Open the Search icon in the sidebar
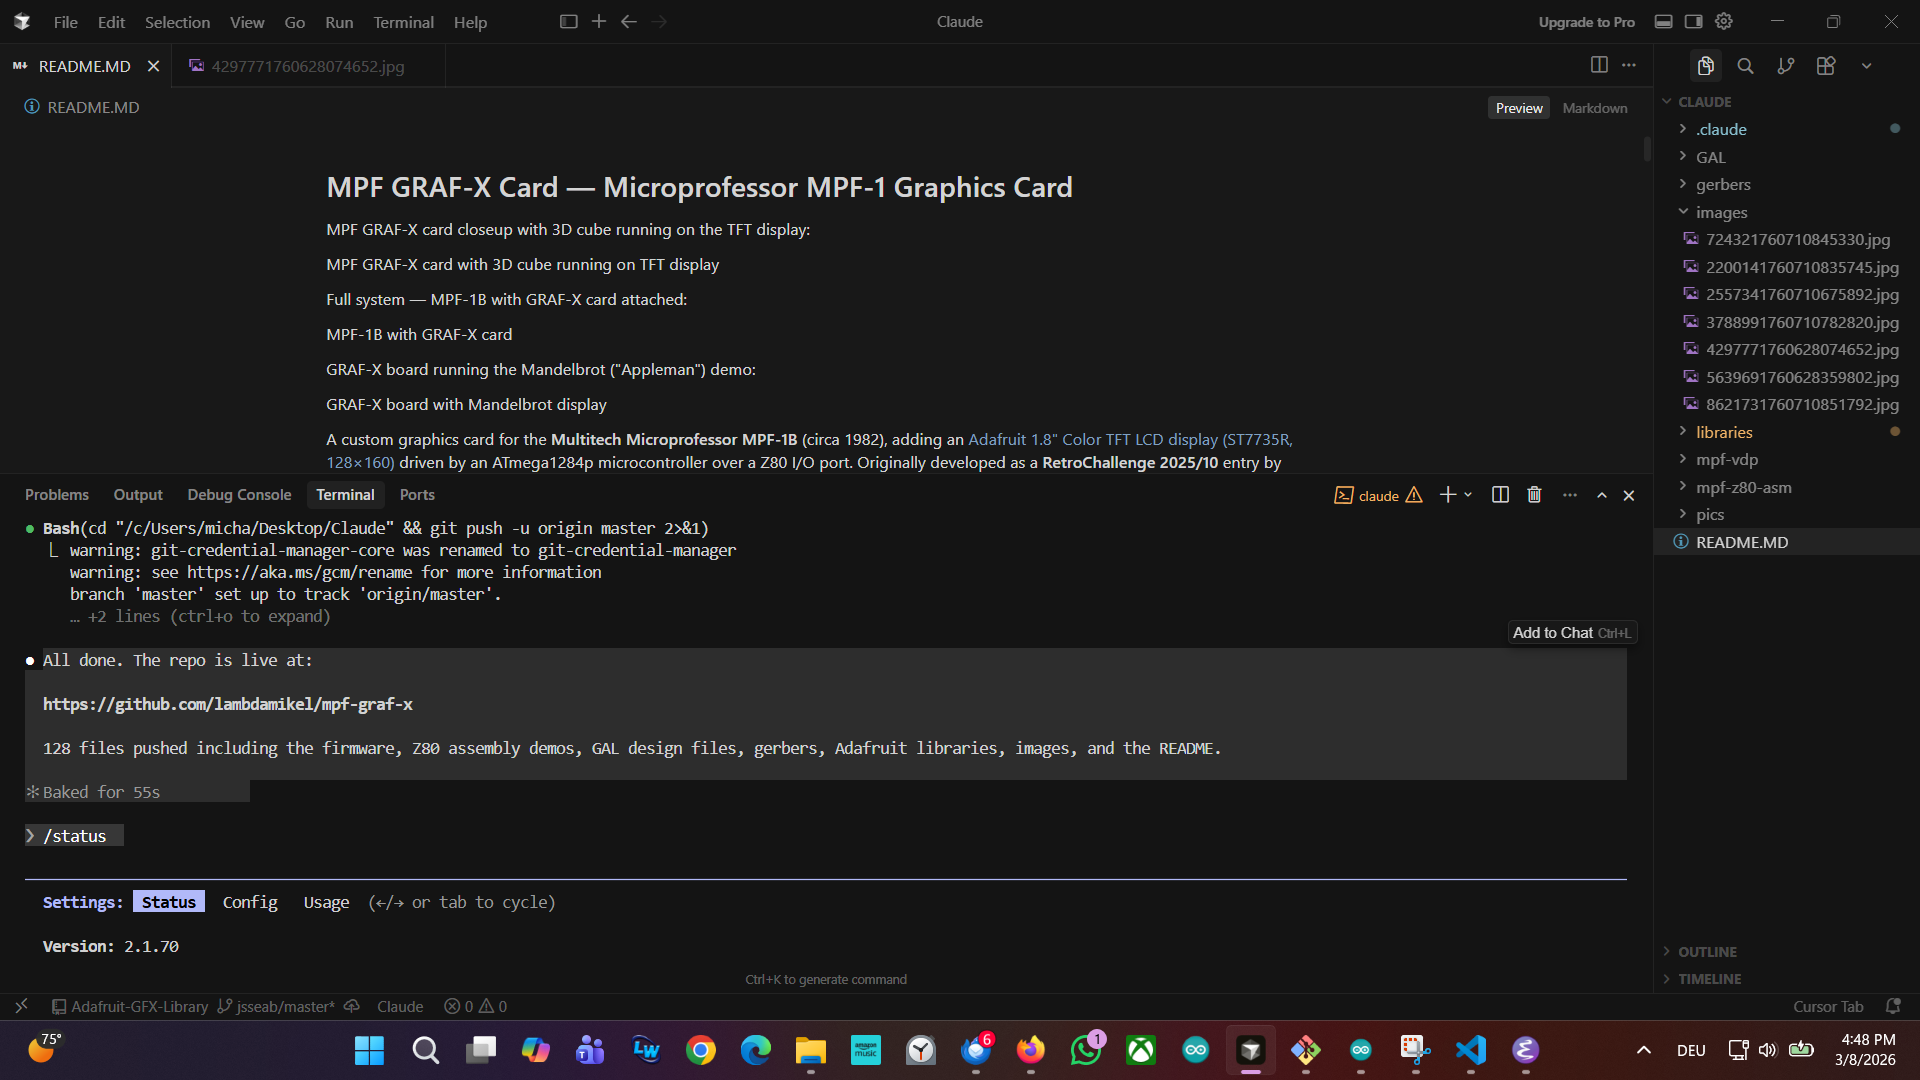Image resolution: width=1920 pixels, height=1080 pixels. click(x=1745, y=66)
